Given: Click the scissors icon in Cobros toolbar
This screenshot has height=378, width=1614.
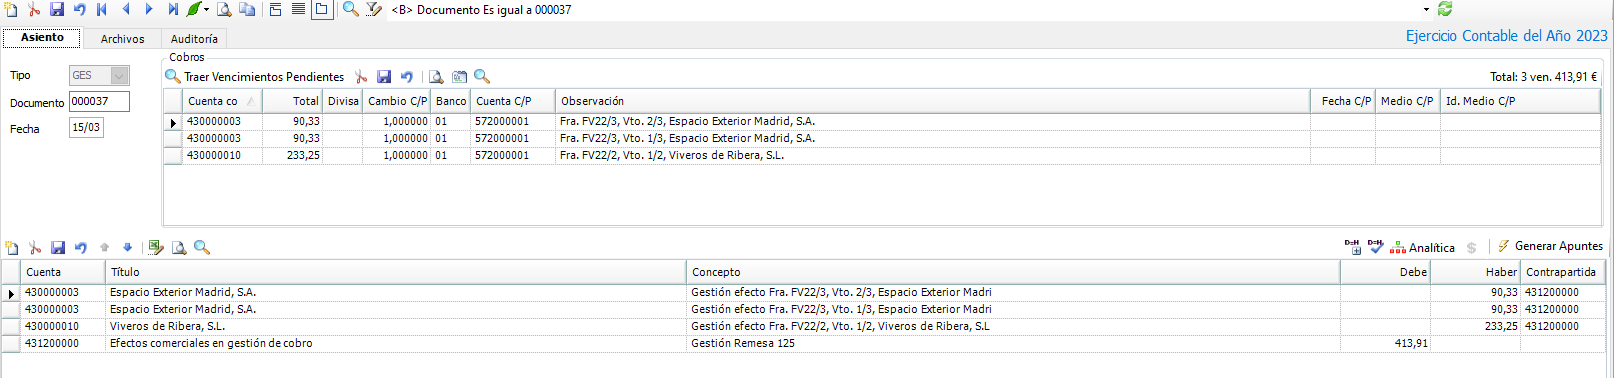Looking at the screenshot, I should tap(361, 76).
